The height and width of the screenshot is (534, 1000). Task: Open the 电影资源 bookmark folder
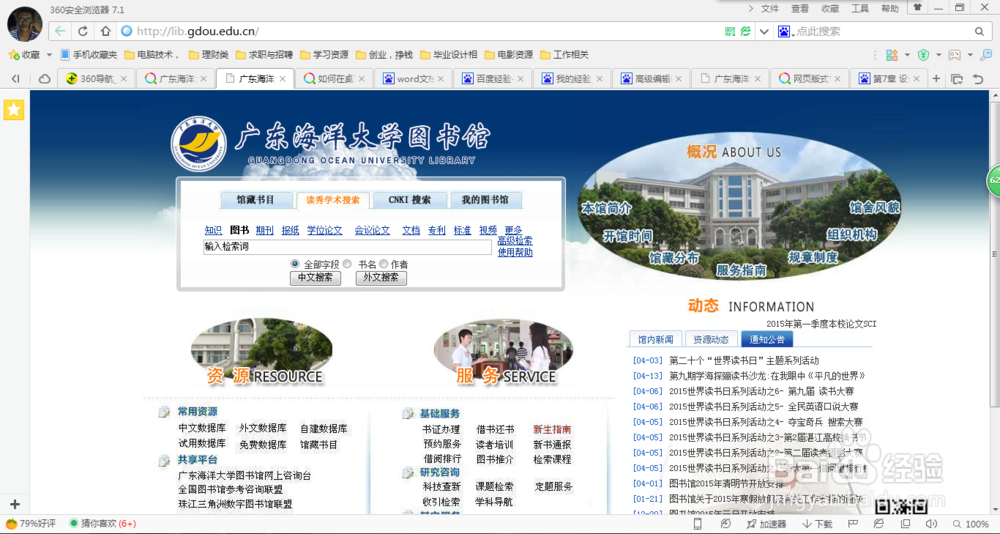(508, 55)
